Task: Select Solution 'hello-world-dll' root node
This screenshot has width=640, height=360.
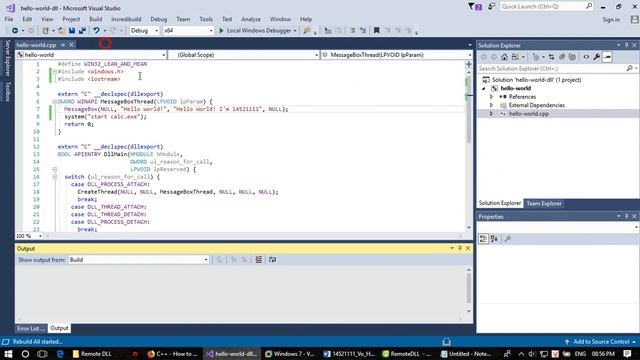Action: coord(536,80)
